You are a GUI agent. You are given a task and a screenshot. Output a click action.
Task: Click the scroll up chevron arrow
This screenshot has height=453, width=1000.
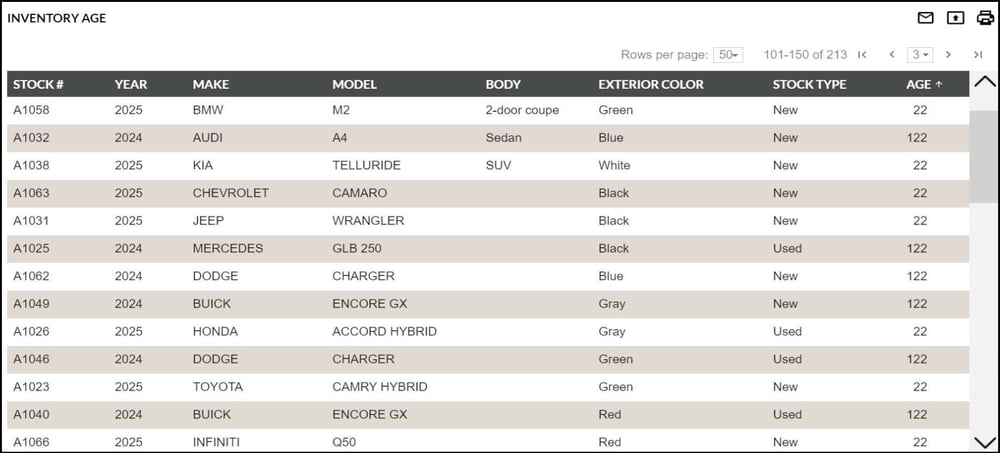click(985, 82)
